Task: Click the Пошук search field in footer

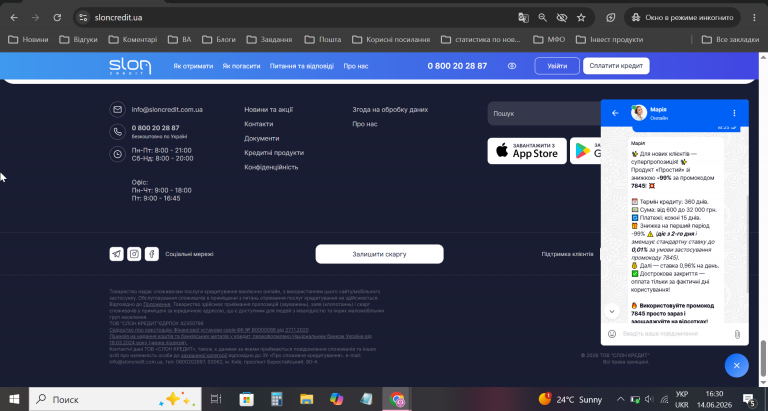Action: point(544,114)
